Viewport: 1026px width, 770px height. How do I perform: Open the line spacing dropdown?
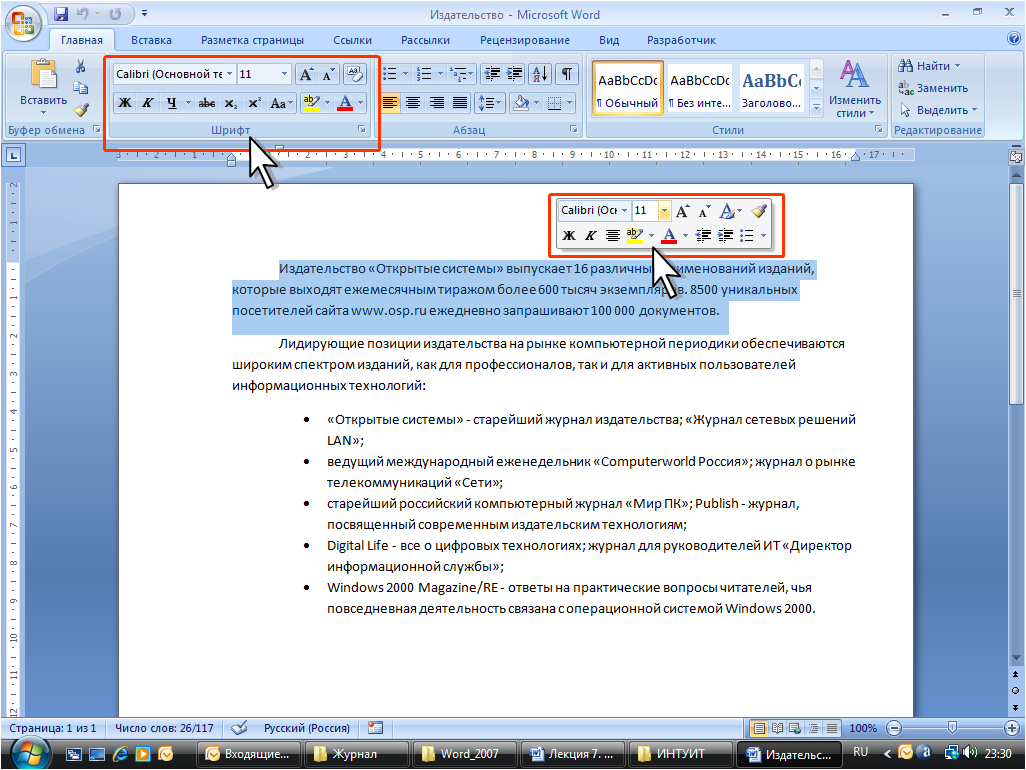pyautogui.click(x=489, y=103)
